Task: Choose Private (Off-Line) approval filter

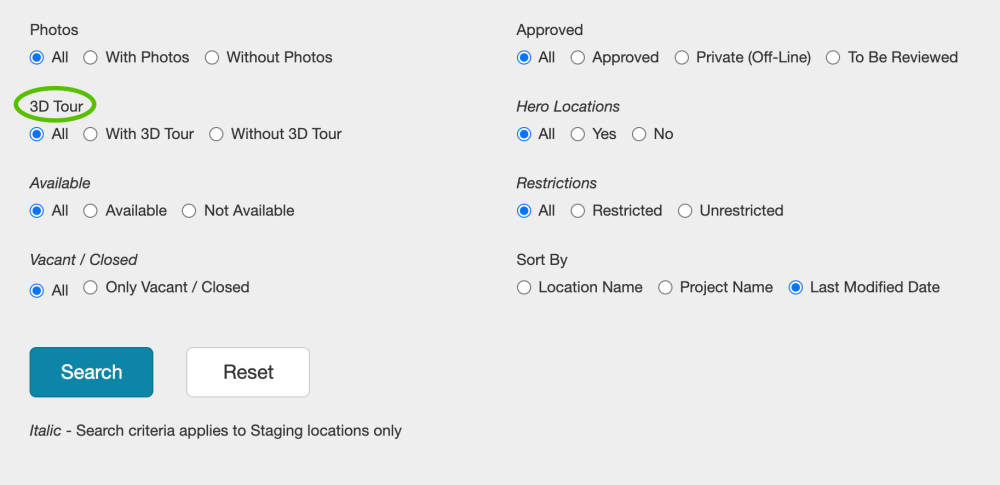Action: [682, 58]
